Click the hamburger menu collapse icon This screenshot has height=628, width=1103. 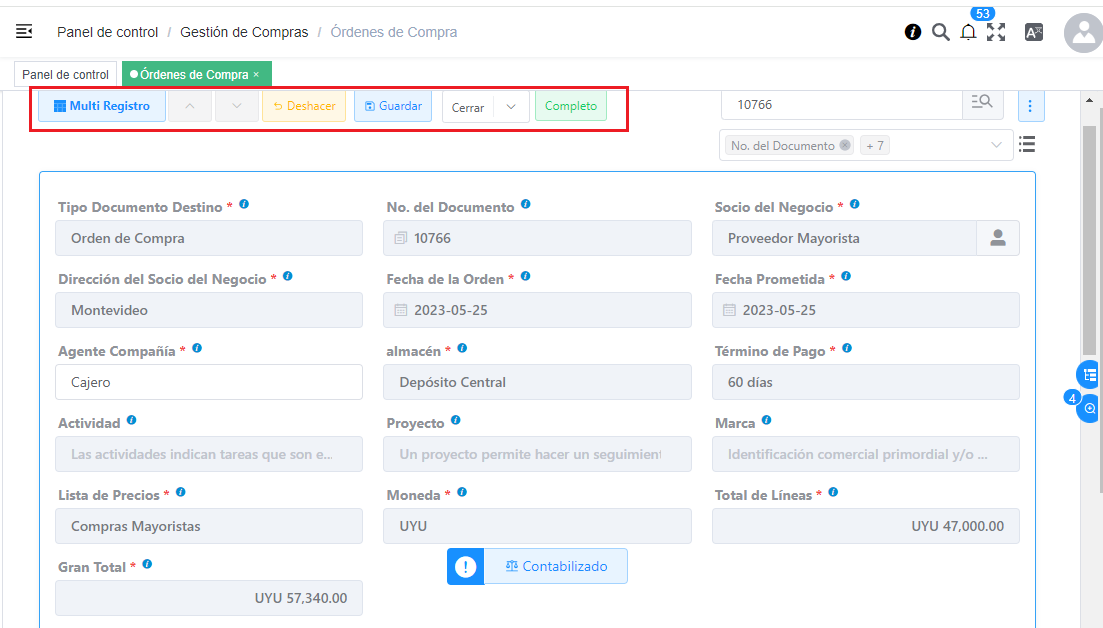click(x=24, y=32)
